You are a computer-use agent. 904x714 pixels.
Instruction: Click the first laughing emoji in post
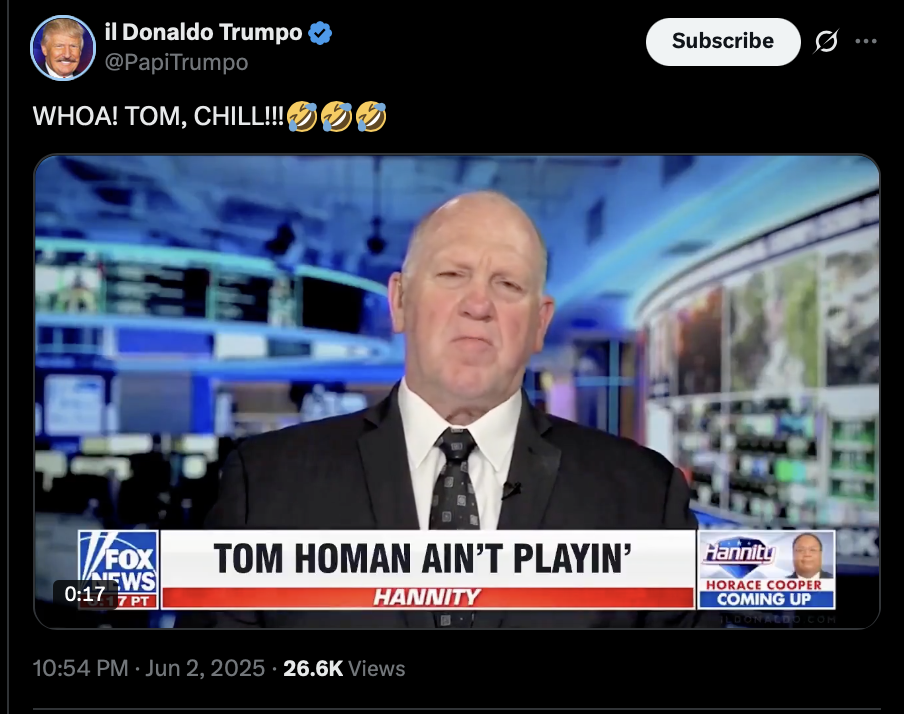[x=302, y=117]
